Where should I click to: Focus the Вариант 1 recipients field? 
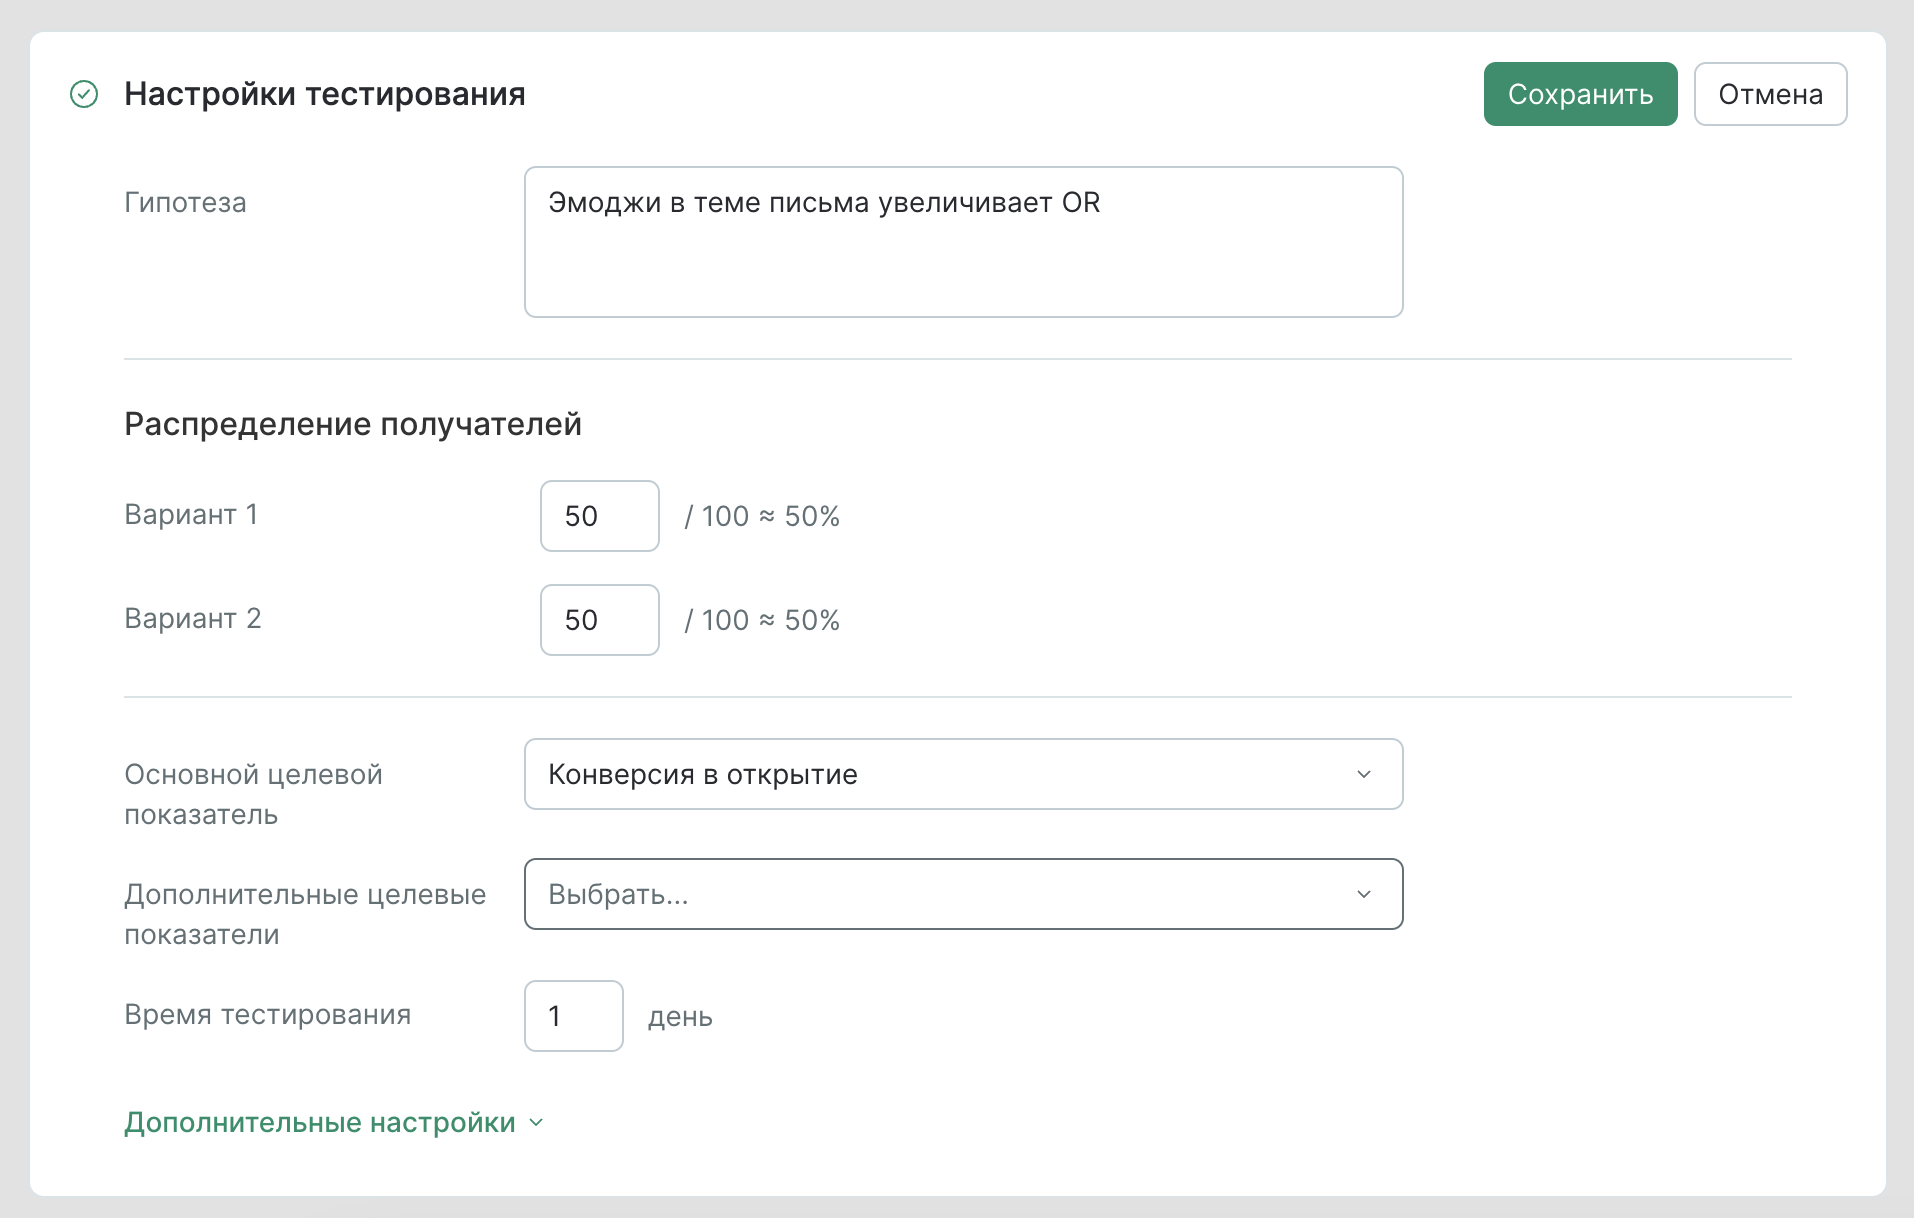pyautogui.click(x=599, y=516)
